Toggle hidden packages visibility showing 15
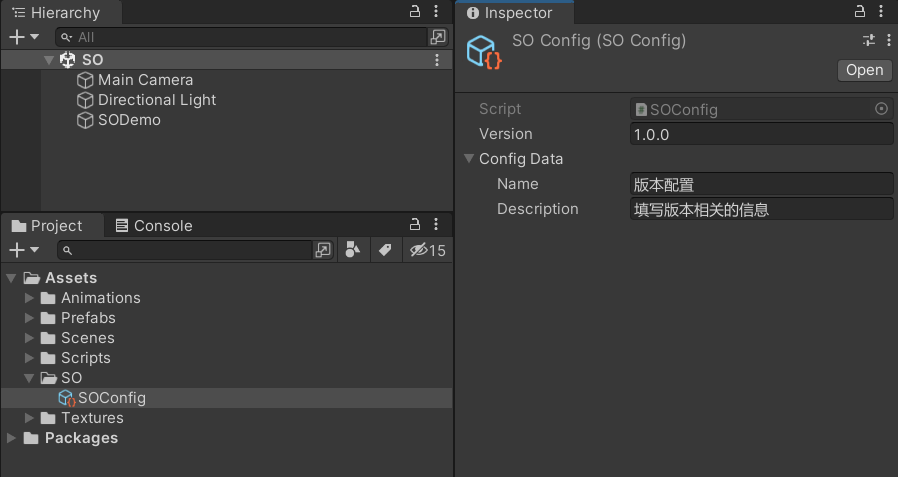The width and height of the screenshot is (898, 477). 427,250
